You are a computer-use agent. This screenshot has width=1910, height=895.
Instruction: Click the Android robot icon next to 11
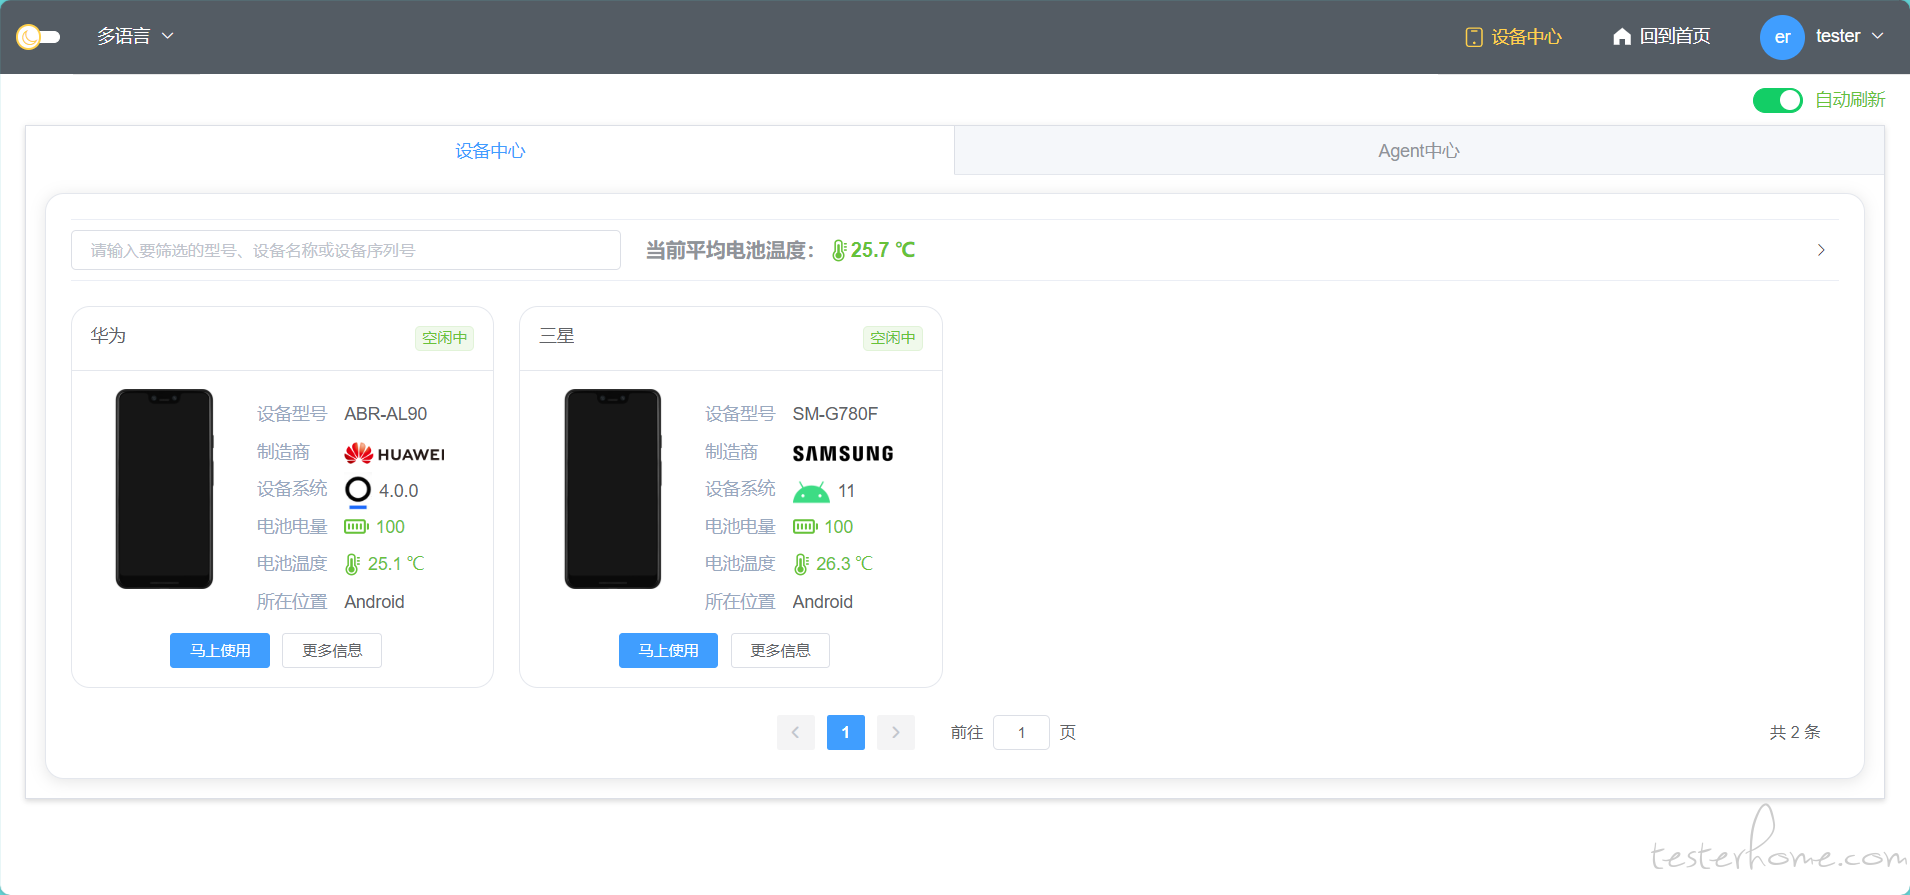coord(811,492)
